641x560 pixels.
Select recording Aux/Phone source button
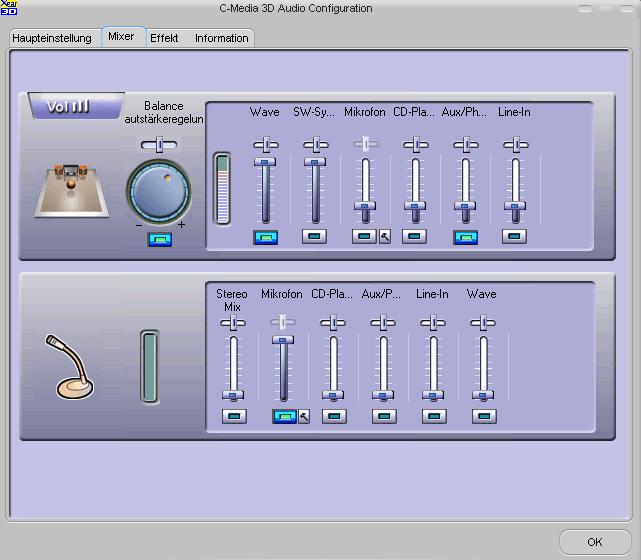(384, 416)
